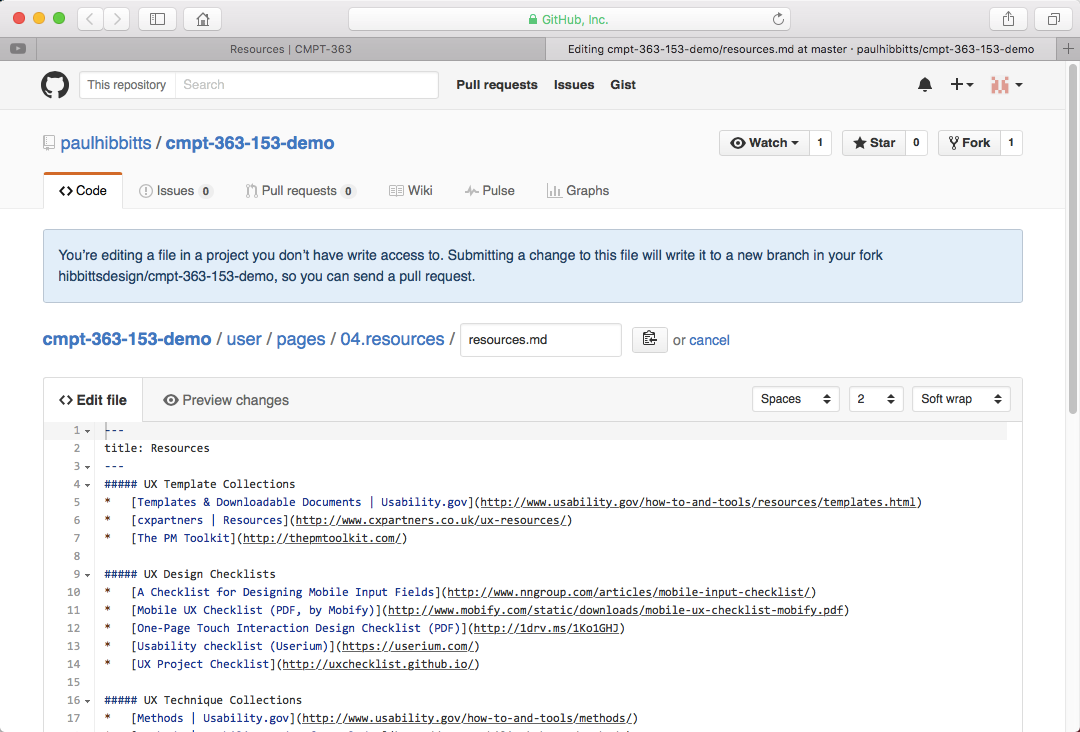Fork the repository
Viewport: 1080px width, 732px height.
tap(969, 143)
